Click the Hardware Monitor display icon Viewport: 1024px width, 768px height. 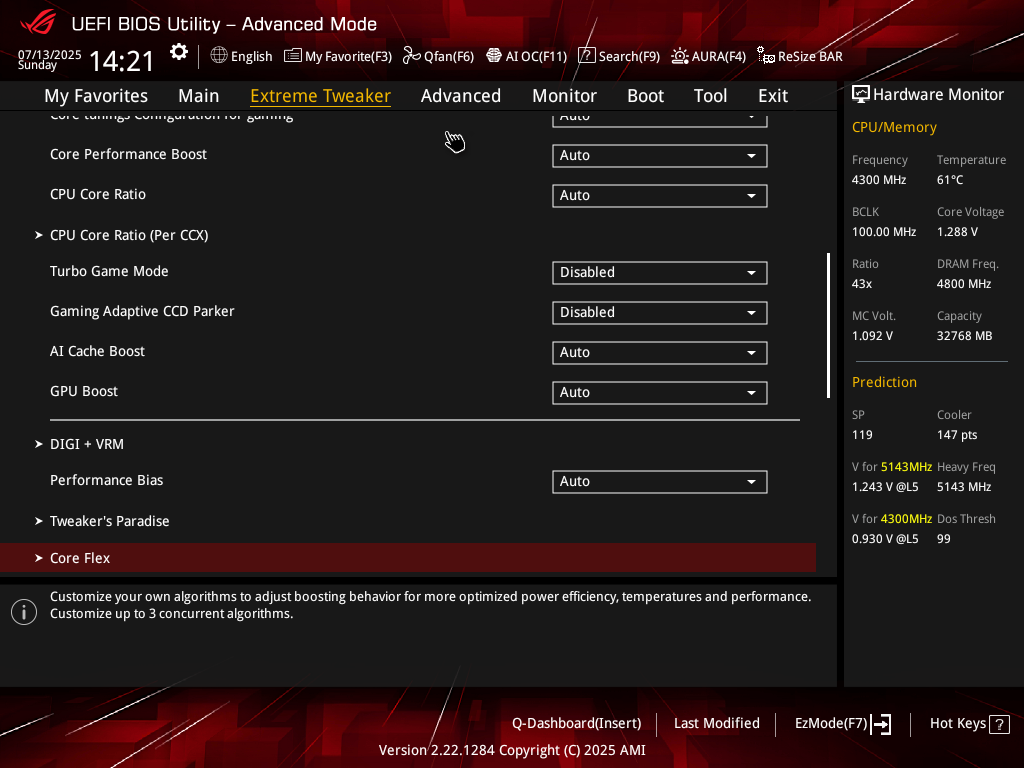pos(861,95)
